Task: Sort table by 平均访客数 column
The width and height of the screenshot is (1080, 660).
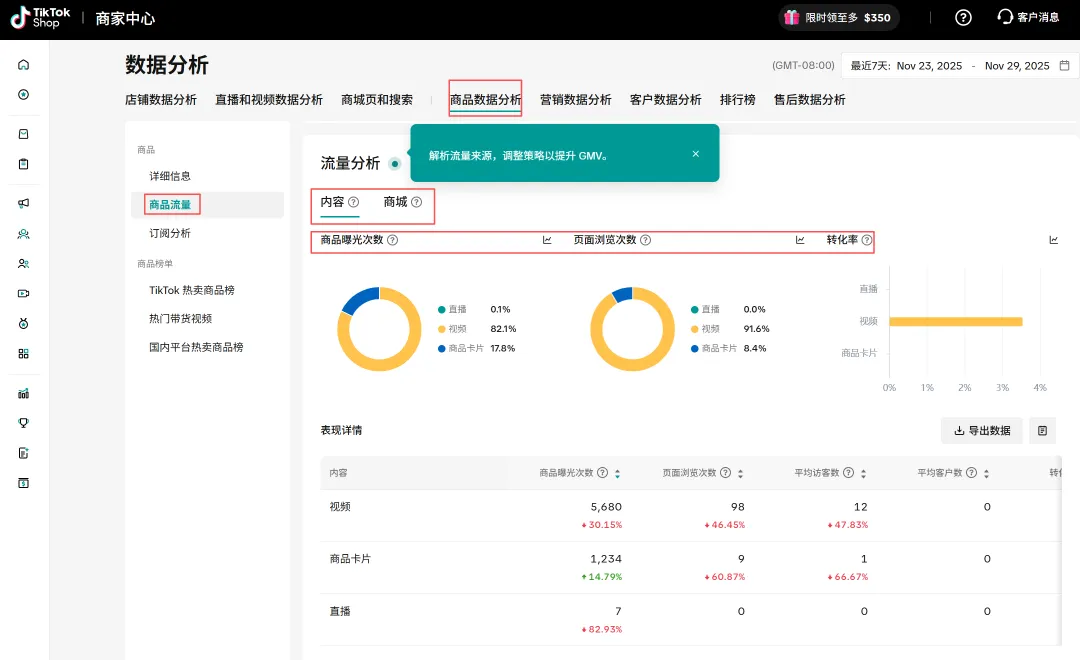Action: pyautogui.click(x=863, y=474)
